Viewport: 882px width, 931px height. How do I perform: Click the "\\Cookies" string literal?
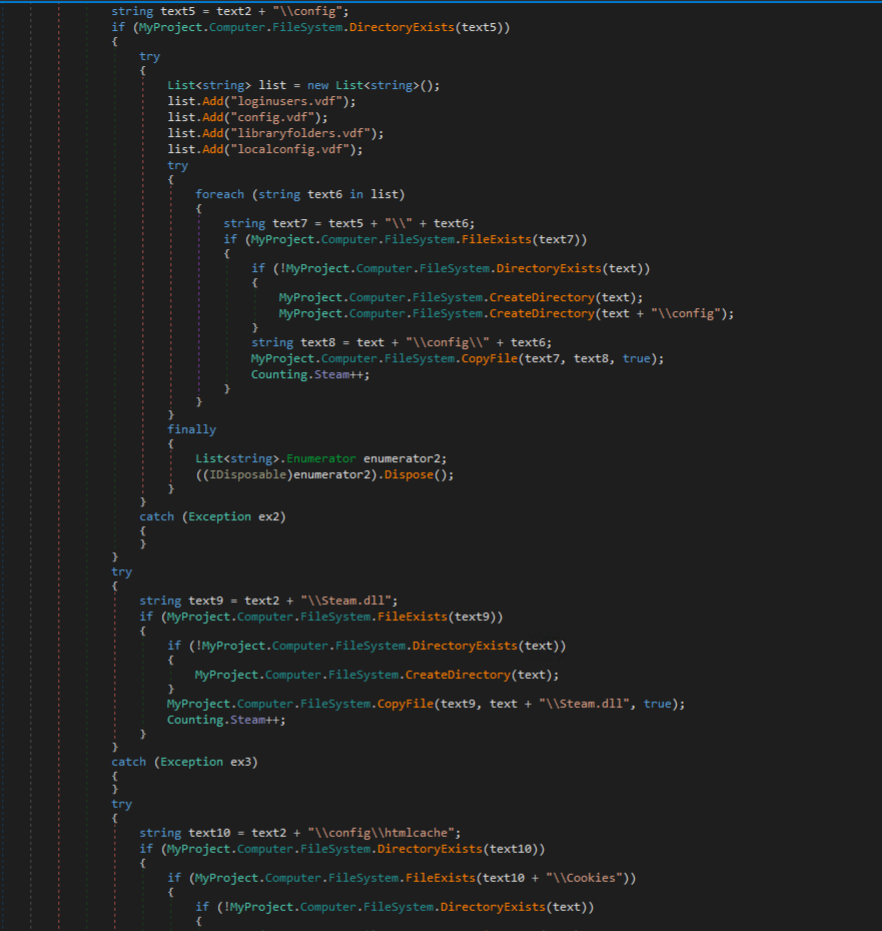pyautogui.click(x=584, y=878)
